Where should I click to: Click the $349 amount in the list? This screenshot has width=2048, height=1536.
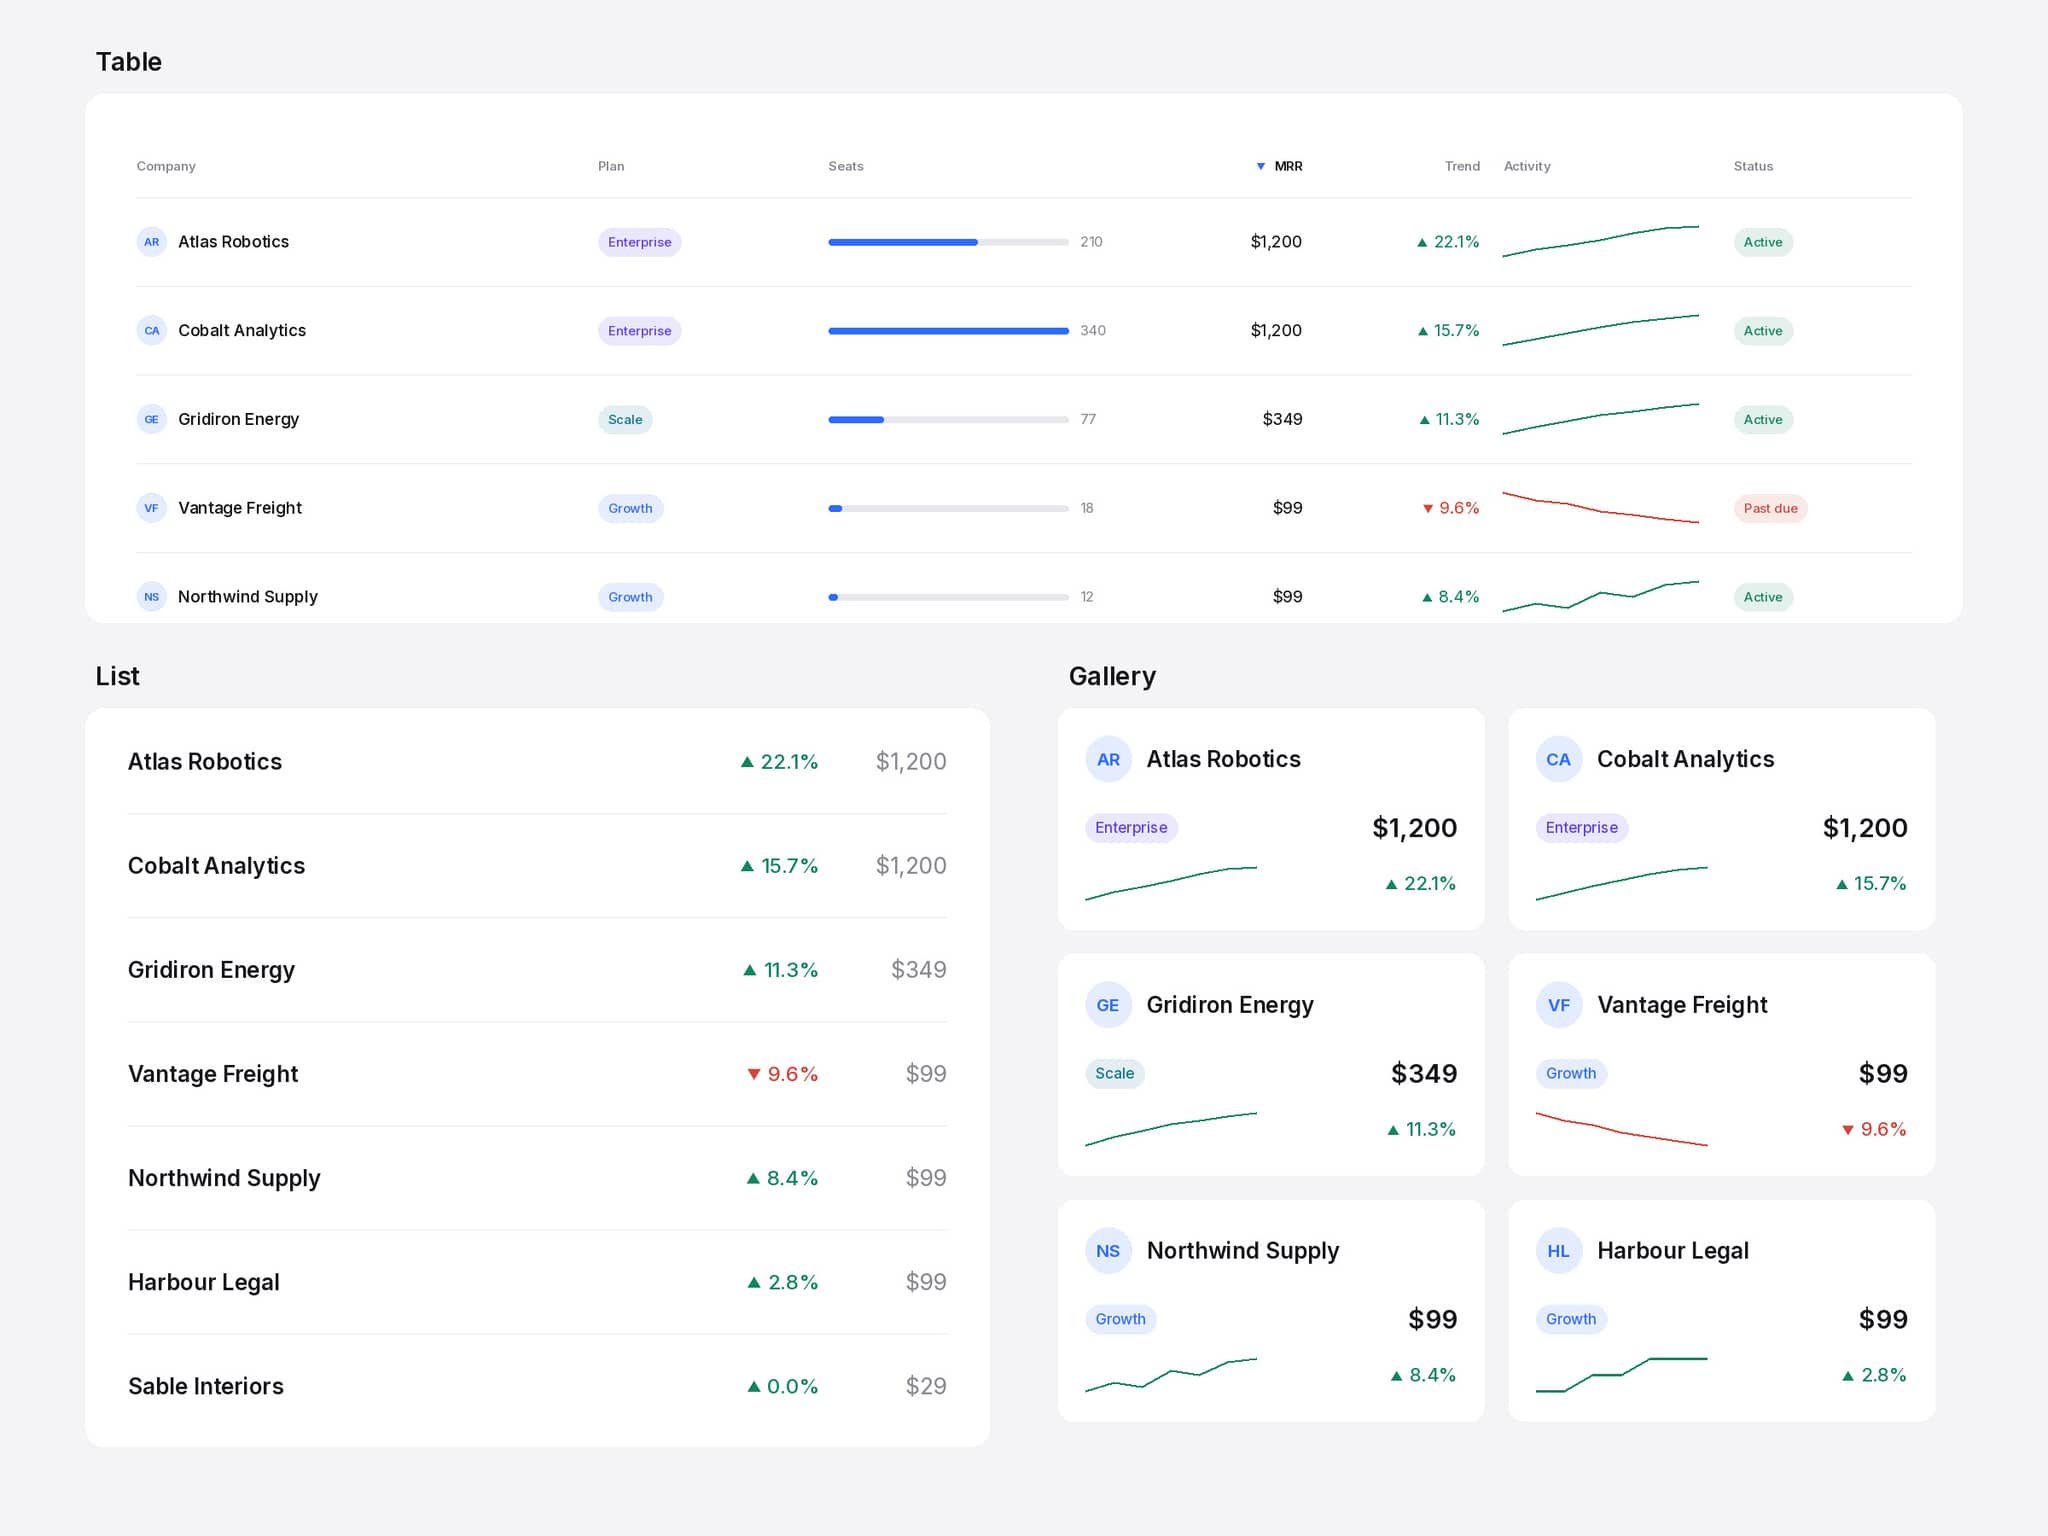coord(918,970)
